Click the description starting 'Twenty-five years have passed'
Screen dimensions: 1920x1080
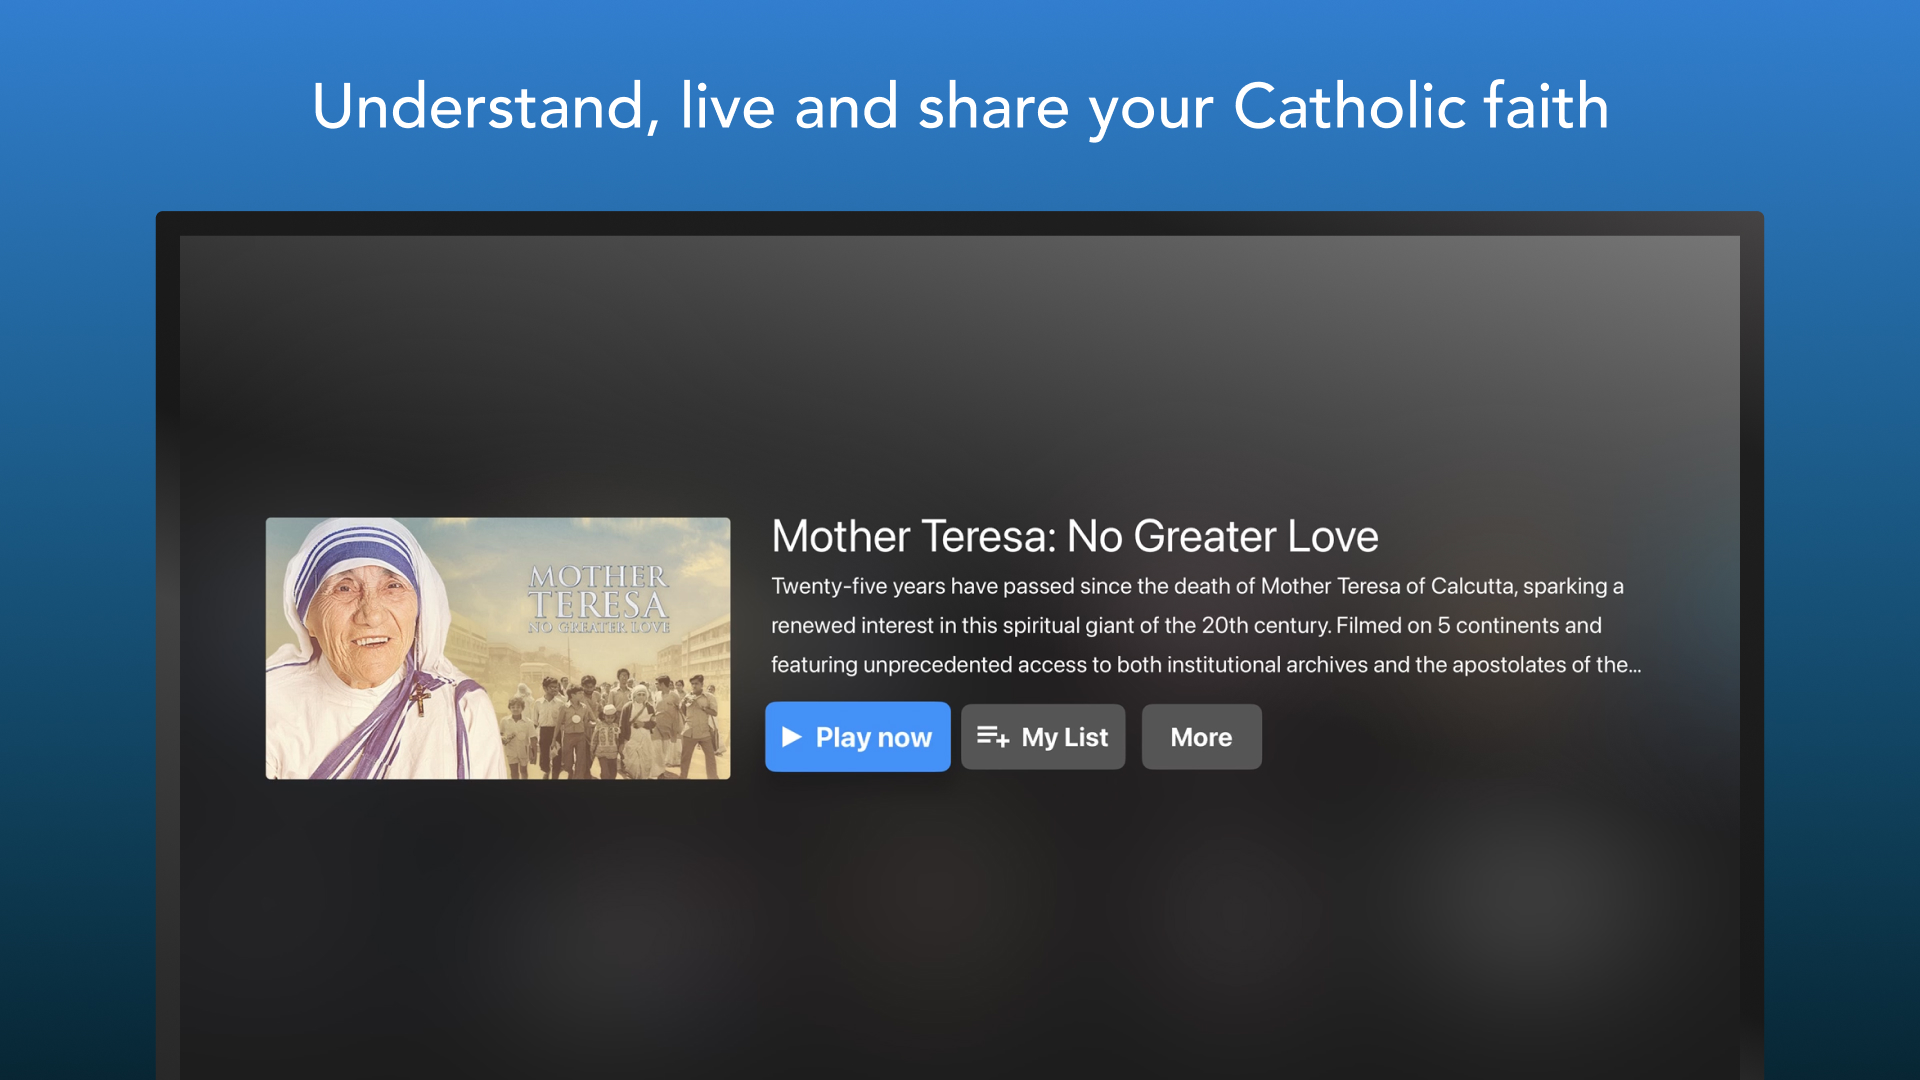[1206, 625]
